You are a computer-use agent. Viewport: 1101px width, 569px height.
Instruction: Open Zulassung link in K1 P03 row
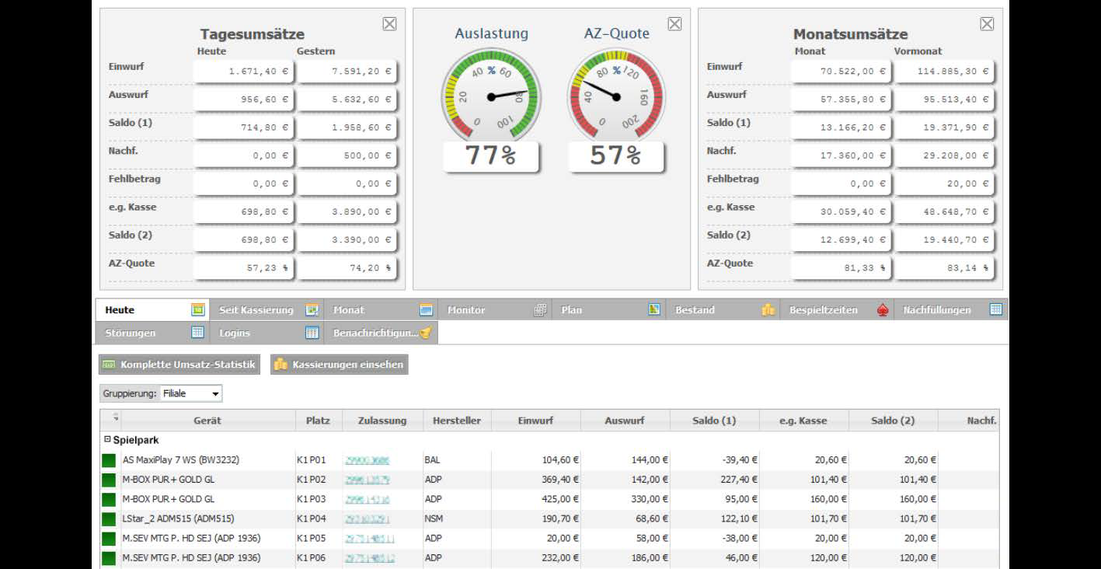click(x=367, y=500)
